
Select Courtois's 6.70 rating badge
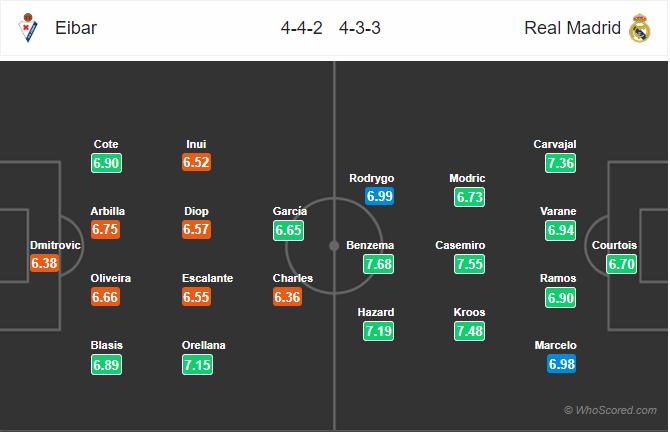[x=622, y=264]
